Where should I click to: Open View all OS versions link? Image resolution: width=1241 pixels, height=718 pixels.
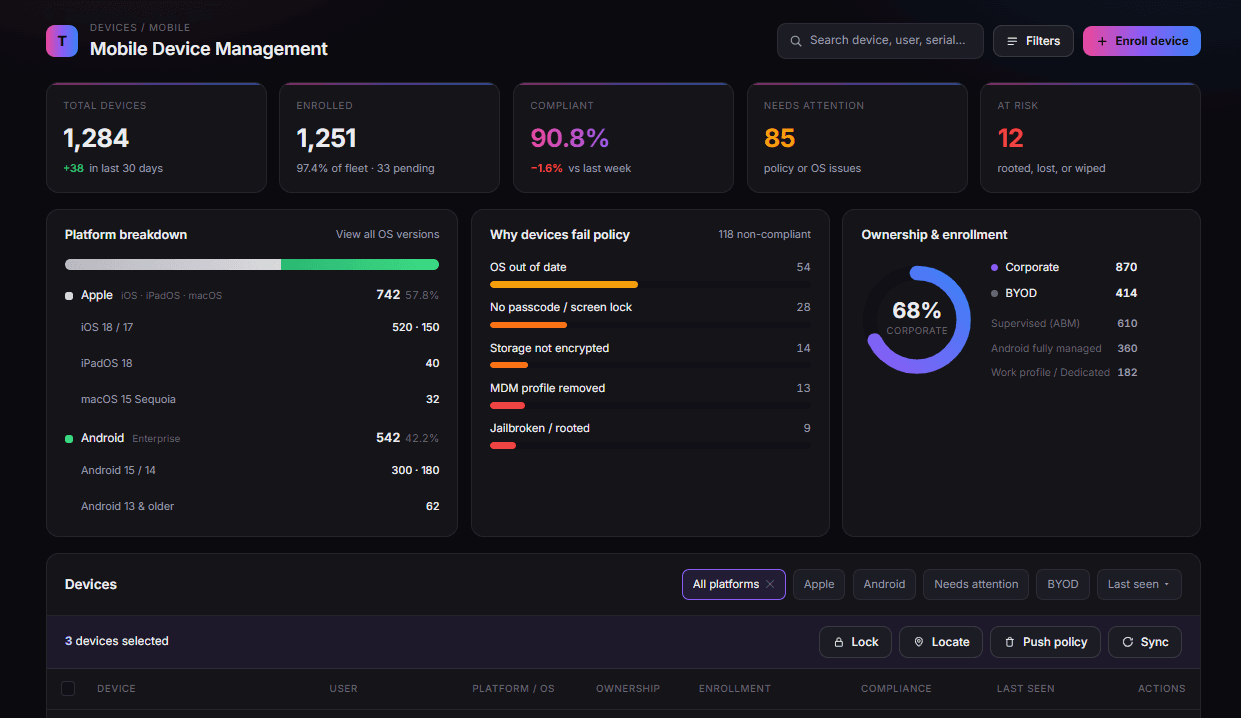click(387, 234)
